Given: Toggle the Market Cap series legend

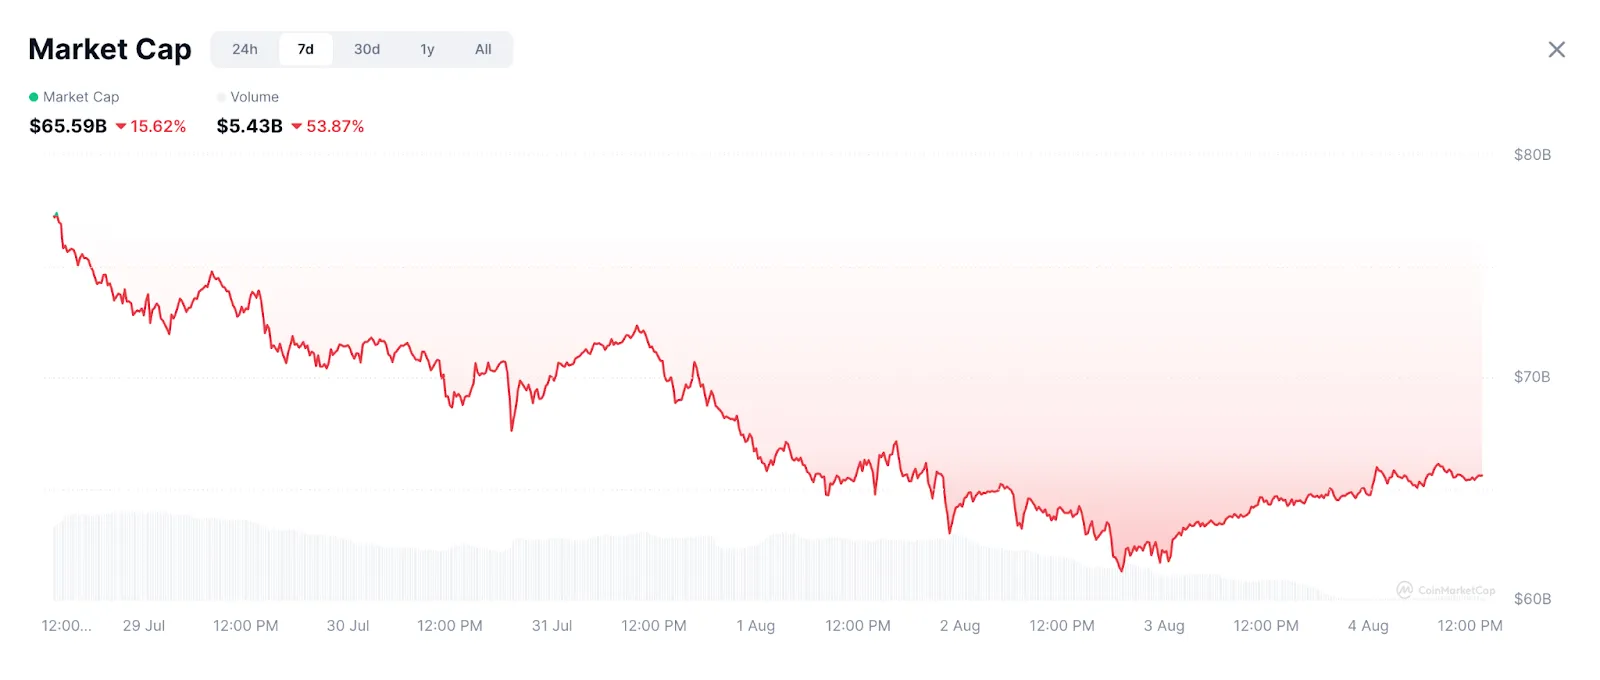Looking at the screenshot, I should (80, 97).
